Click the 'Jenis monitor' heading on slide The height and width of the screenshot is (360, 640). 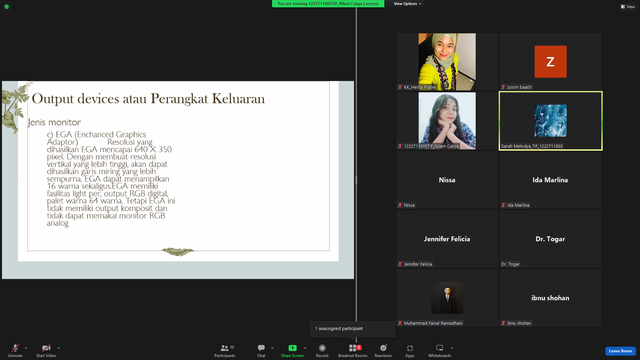[54, 122]
